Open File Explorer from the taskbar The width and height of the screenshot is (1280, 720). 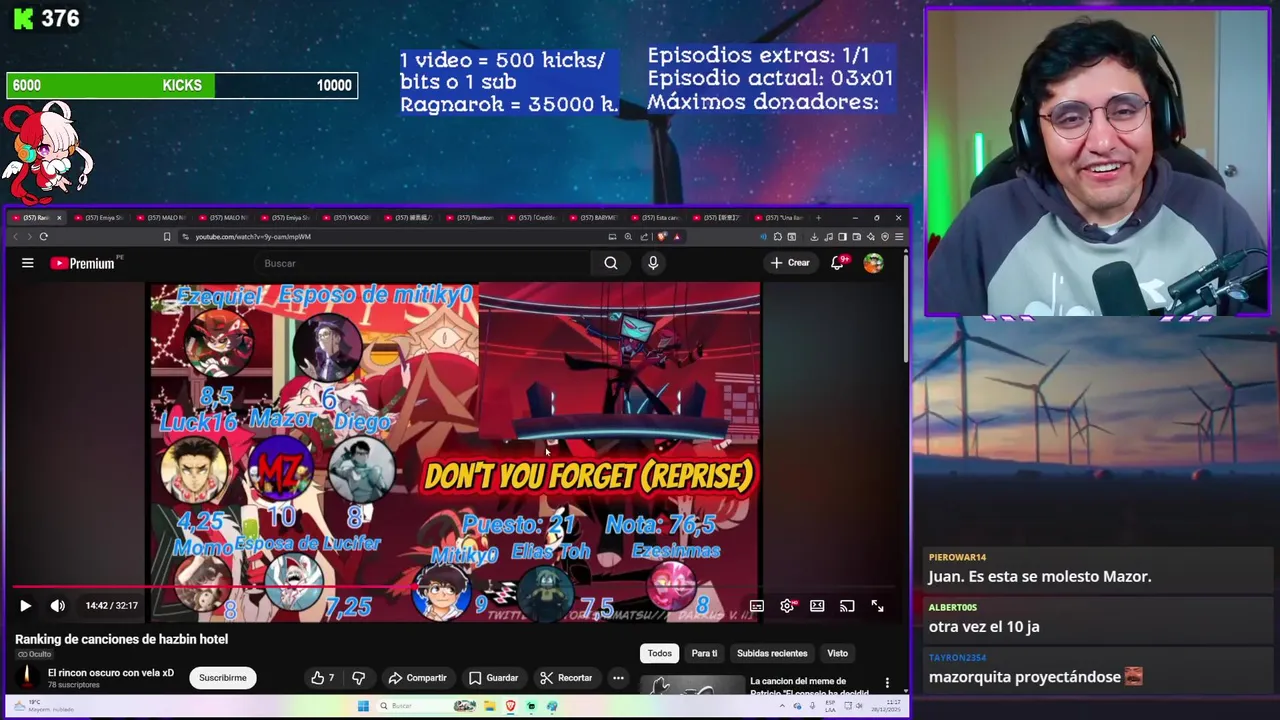point(492,706)
